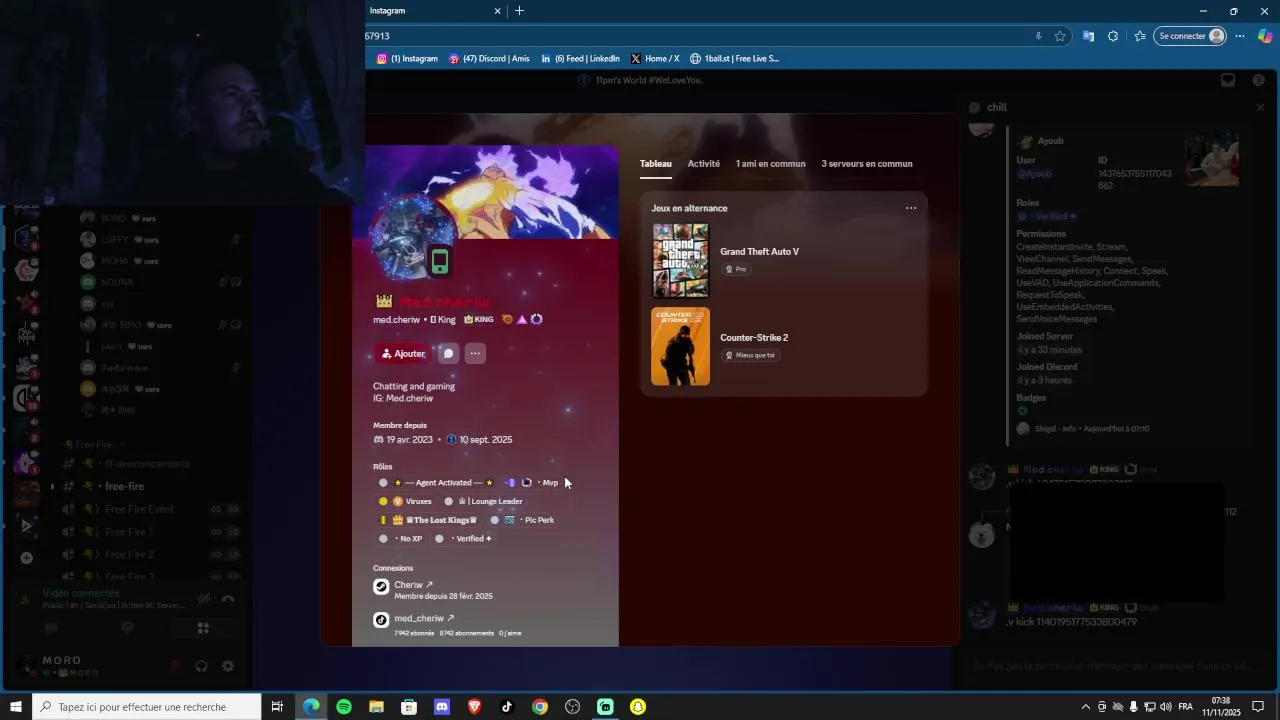Select the Pro tag under GTA V
The width and height of the screenshot is (1280, 720).
coord(736,269)
